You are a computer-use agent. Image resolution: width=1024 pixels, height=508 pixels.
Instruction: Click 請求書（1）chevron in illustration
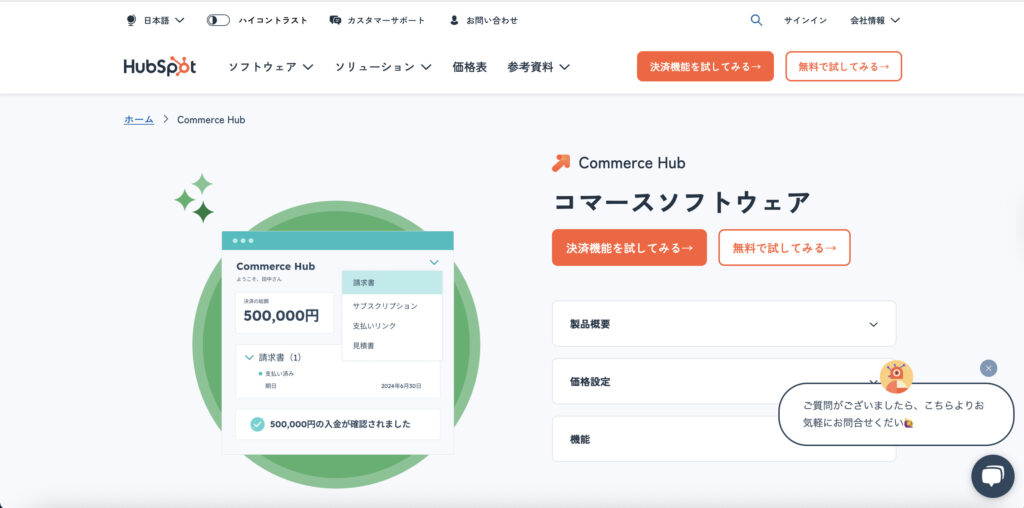[x=249, y=358]
